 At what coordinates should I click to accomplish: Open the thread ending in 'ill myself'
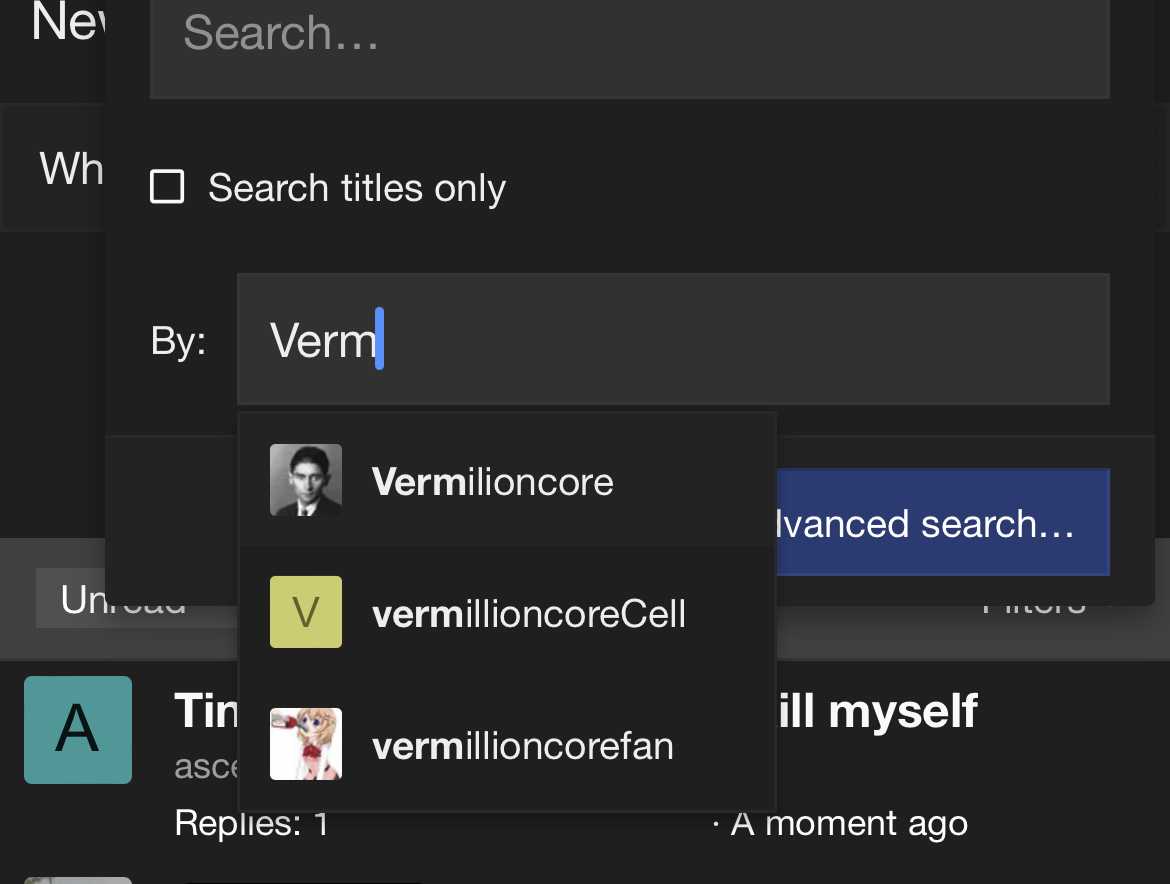coord(877,711)
